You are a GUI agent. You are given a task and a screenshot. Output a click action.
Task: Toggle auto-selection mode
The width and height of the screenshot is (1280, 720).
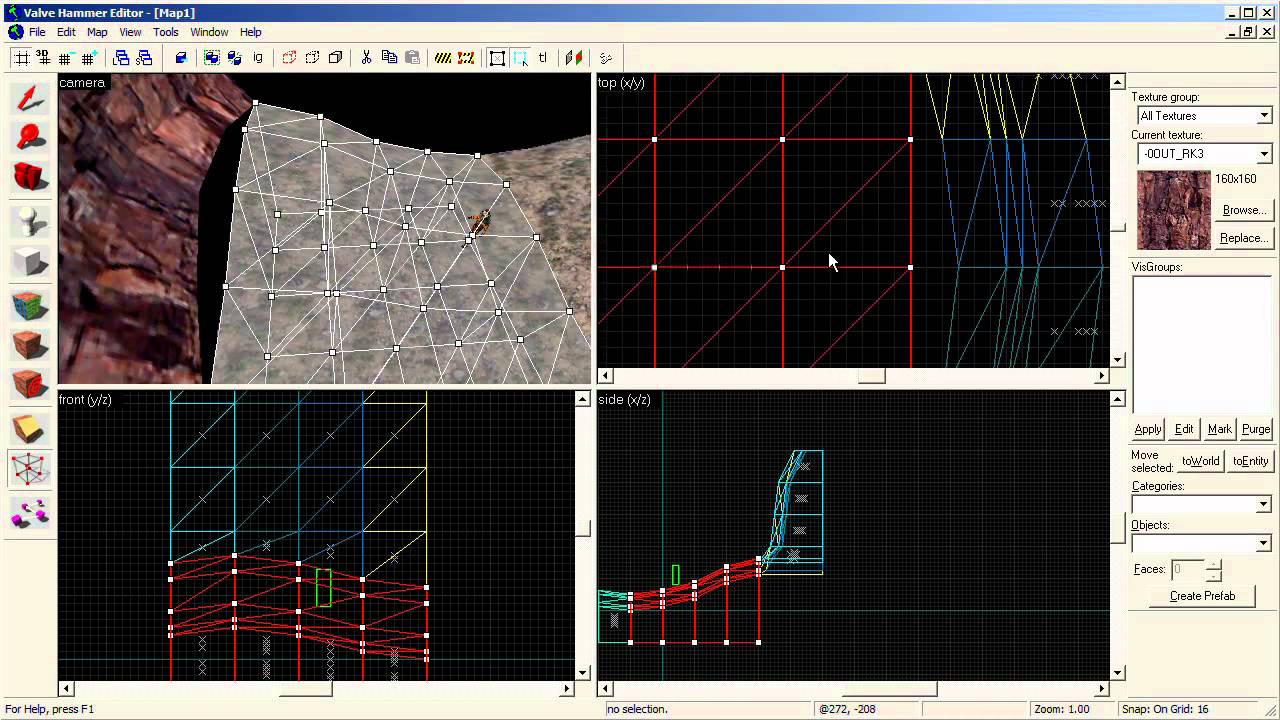point(520,58)
